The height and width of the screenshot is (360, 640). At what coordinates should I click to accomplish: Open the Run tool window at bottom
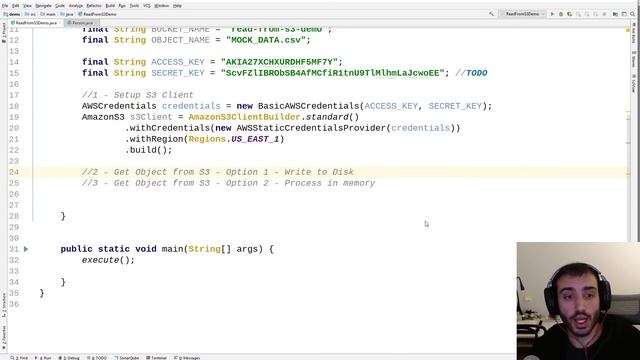[x=43, y=358]
